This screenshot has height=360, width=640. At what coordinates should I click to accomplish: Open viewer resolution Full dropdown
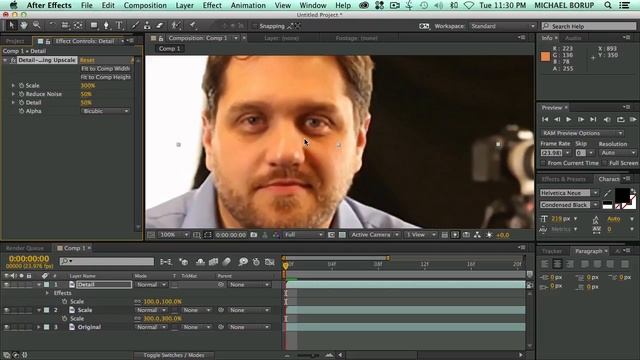click(304, 235)
